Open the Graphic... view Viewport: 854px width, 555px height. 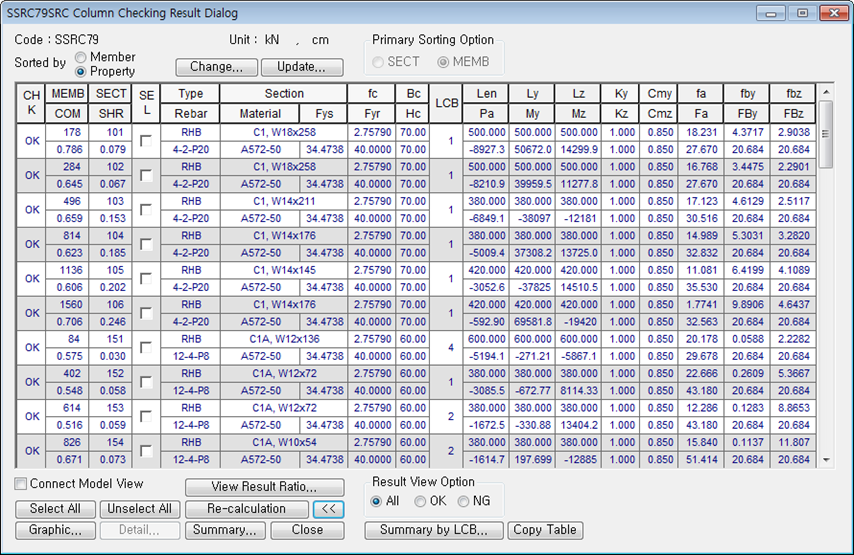(x=56, y=530)
